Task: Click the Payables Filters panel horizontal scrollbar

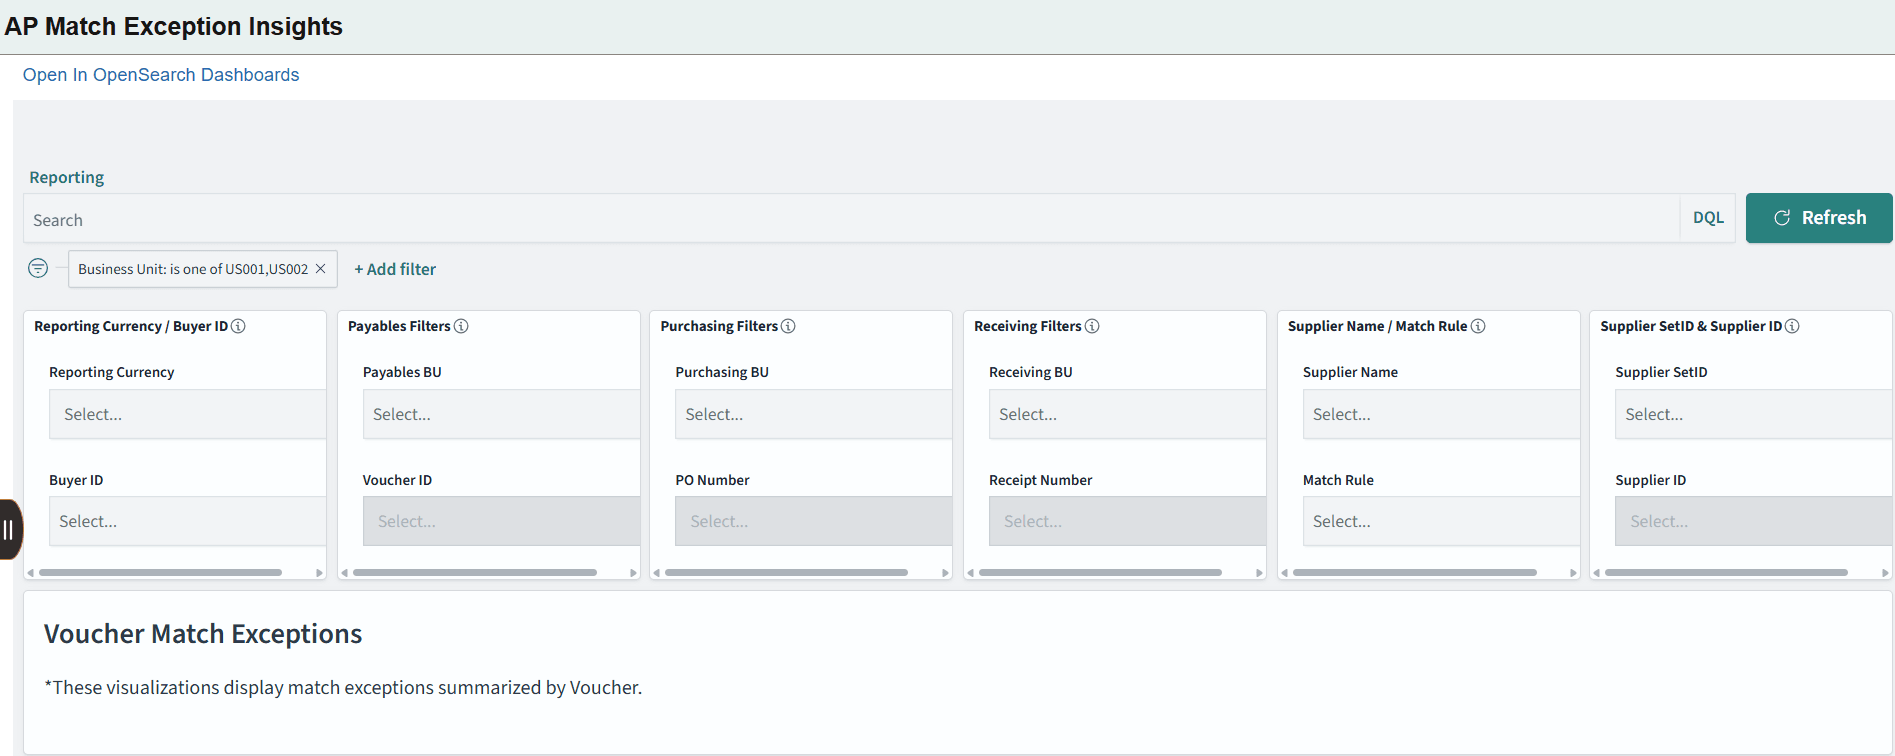Action: coord(474,572)
